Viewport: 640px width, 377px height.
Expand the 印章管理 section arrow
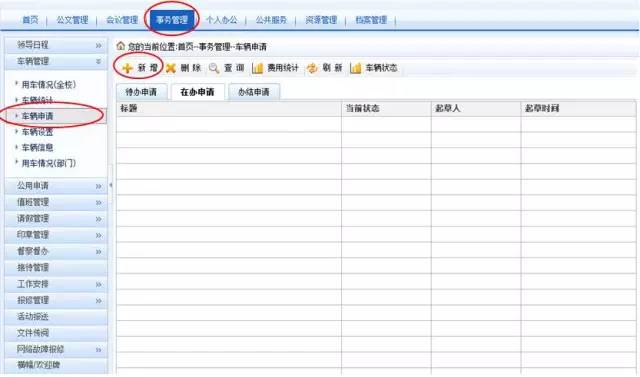(98, 235)
